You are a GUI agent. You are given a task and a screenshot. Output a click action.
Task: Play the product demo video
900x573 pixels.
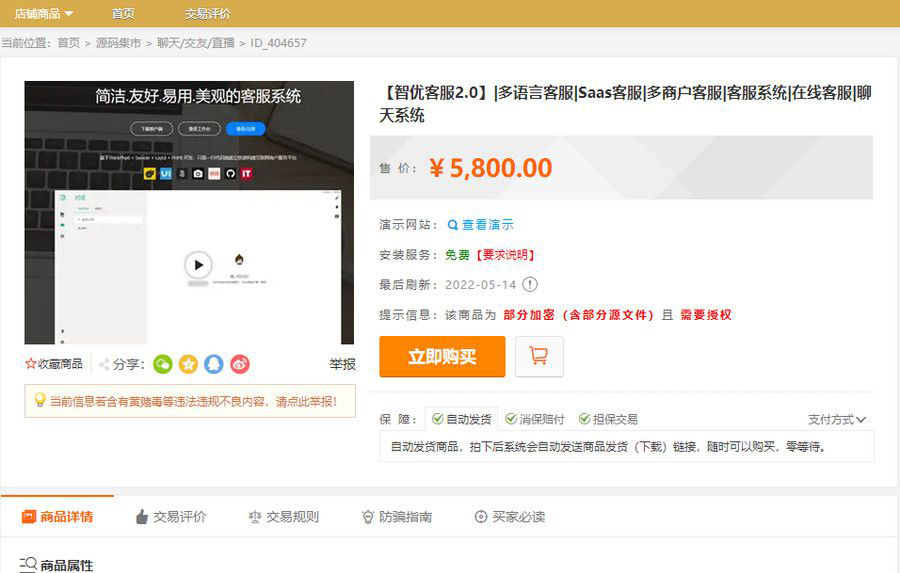[198, 265]
